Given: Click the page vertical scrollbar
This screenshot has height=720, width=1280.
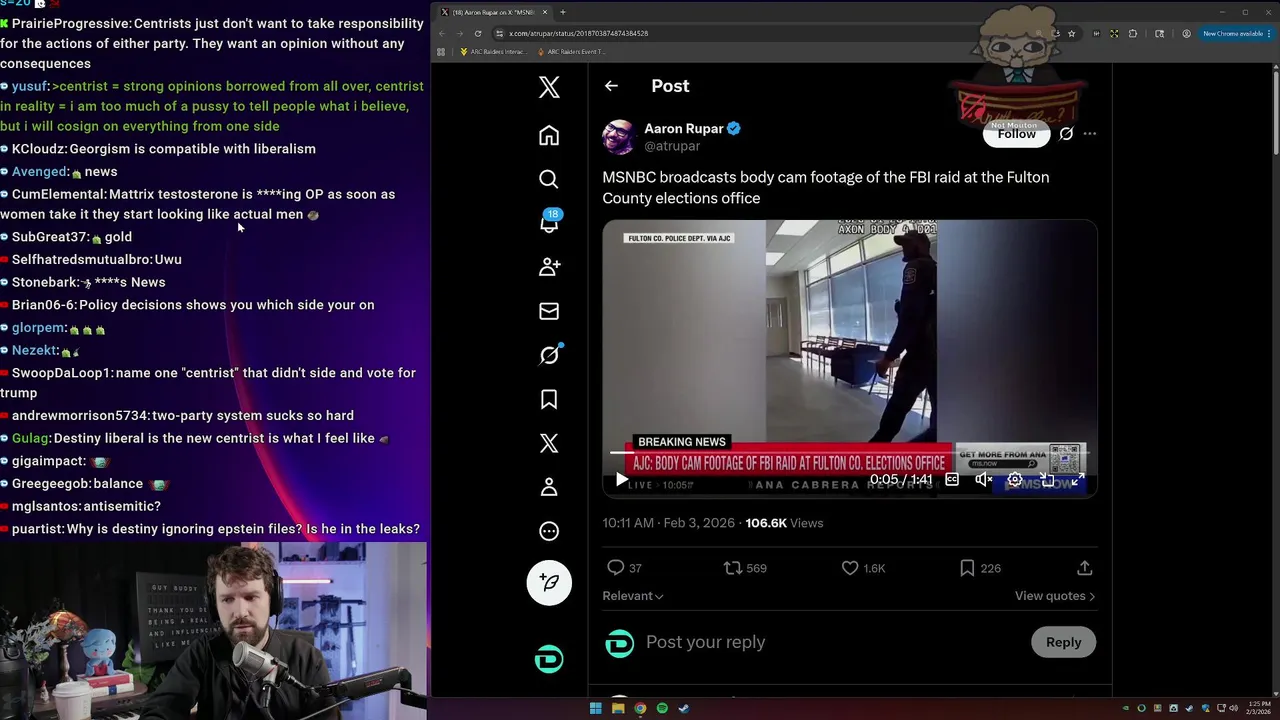Looking at the screenshot, I should (1275, 110).
